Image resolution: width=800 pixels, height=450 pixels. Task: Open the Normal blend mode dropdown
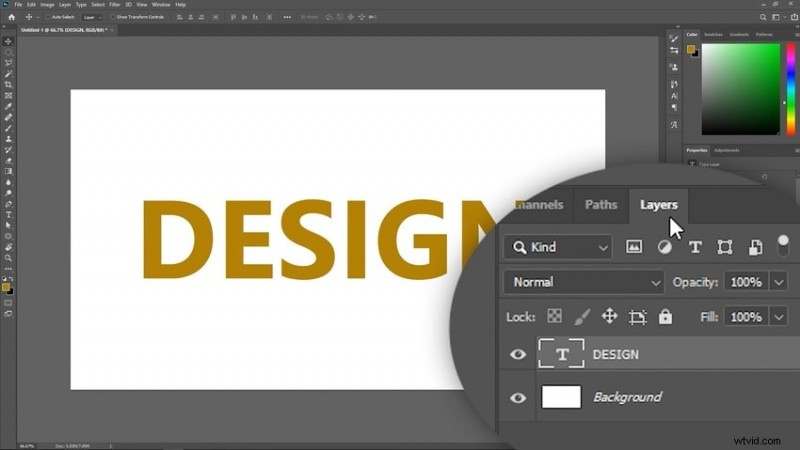pos(584,282)
